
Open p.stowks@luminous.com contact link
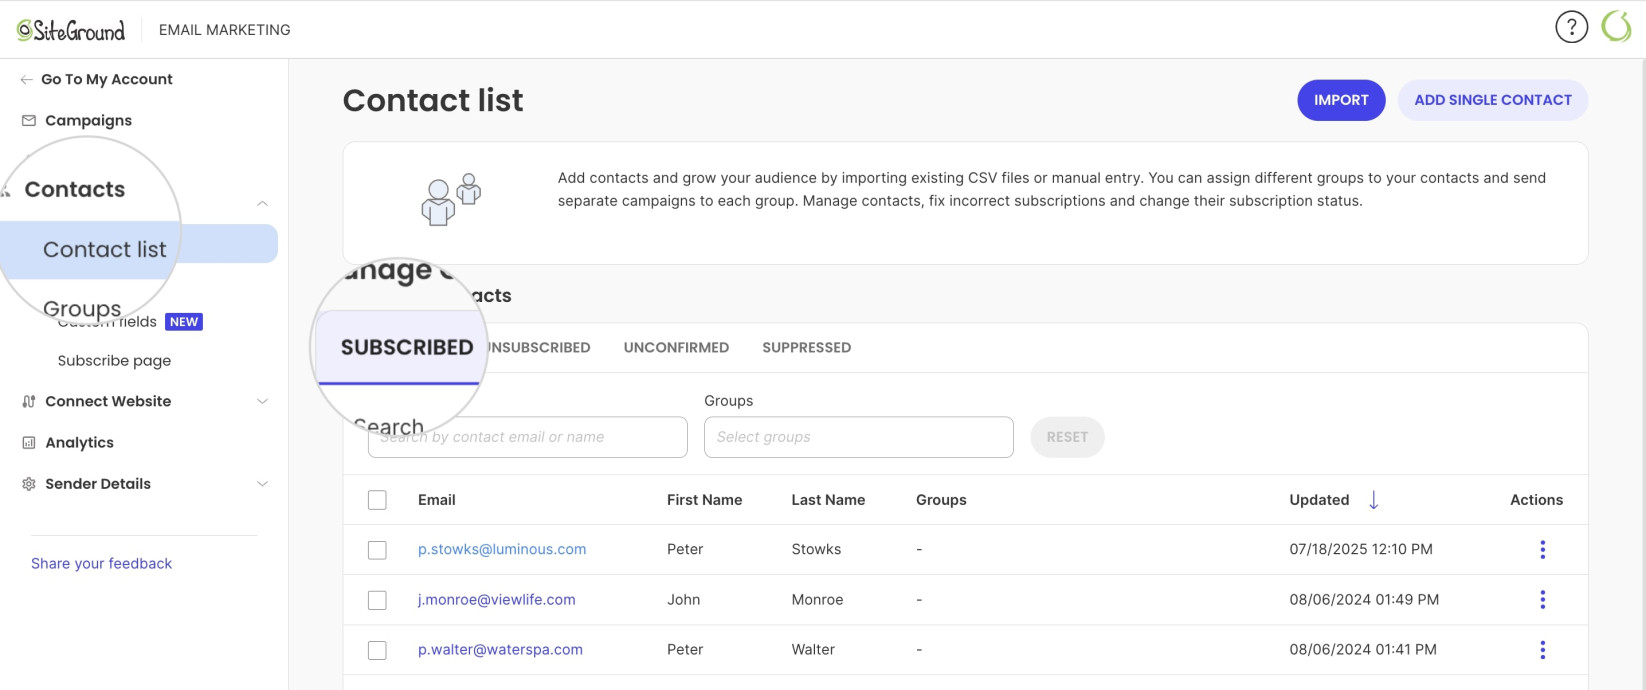point(502,549)
